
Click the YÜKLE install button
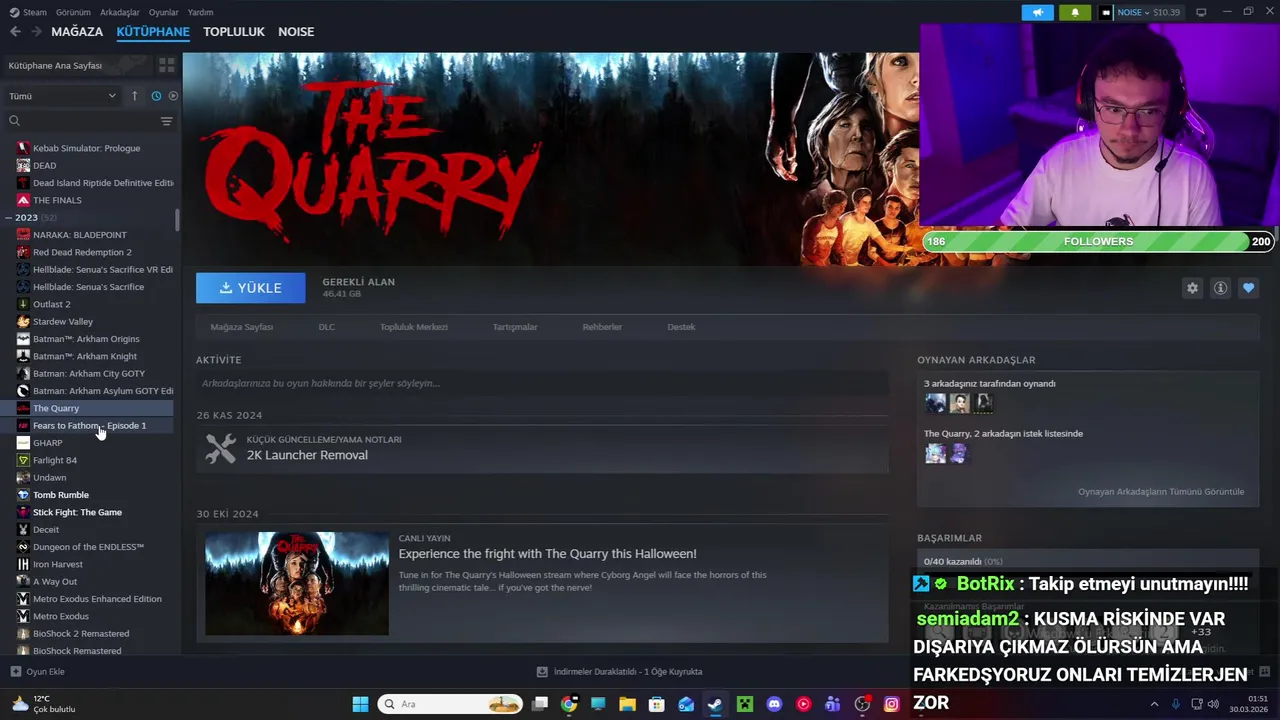point(251,287)
